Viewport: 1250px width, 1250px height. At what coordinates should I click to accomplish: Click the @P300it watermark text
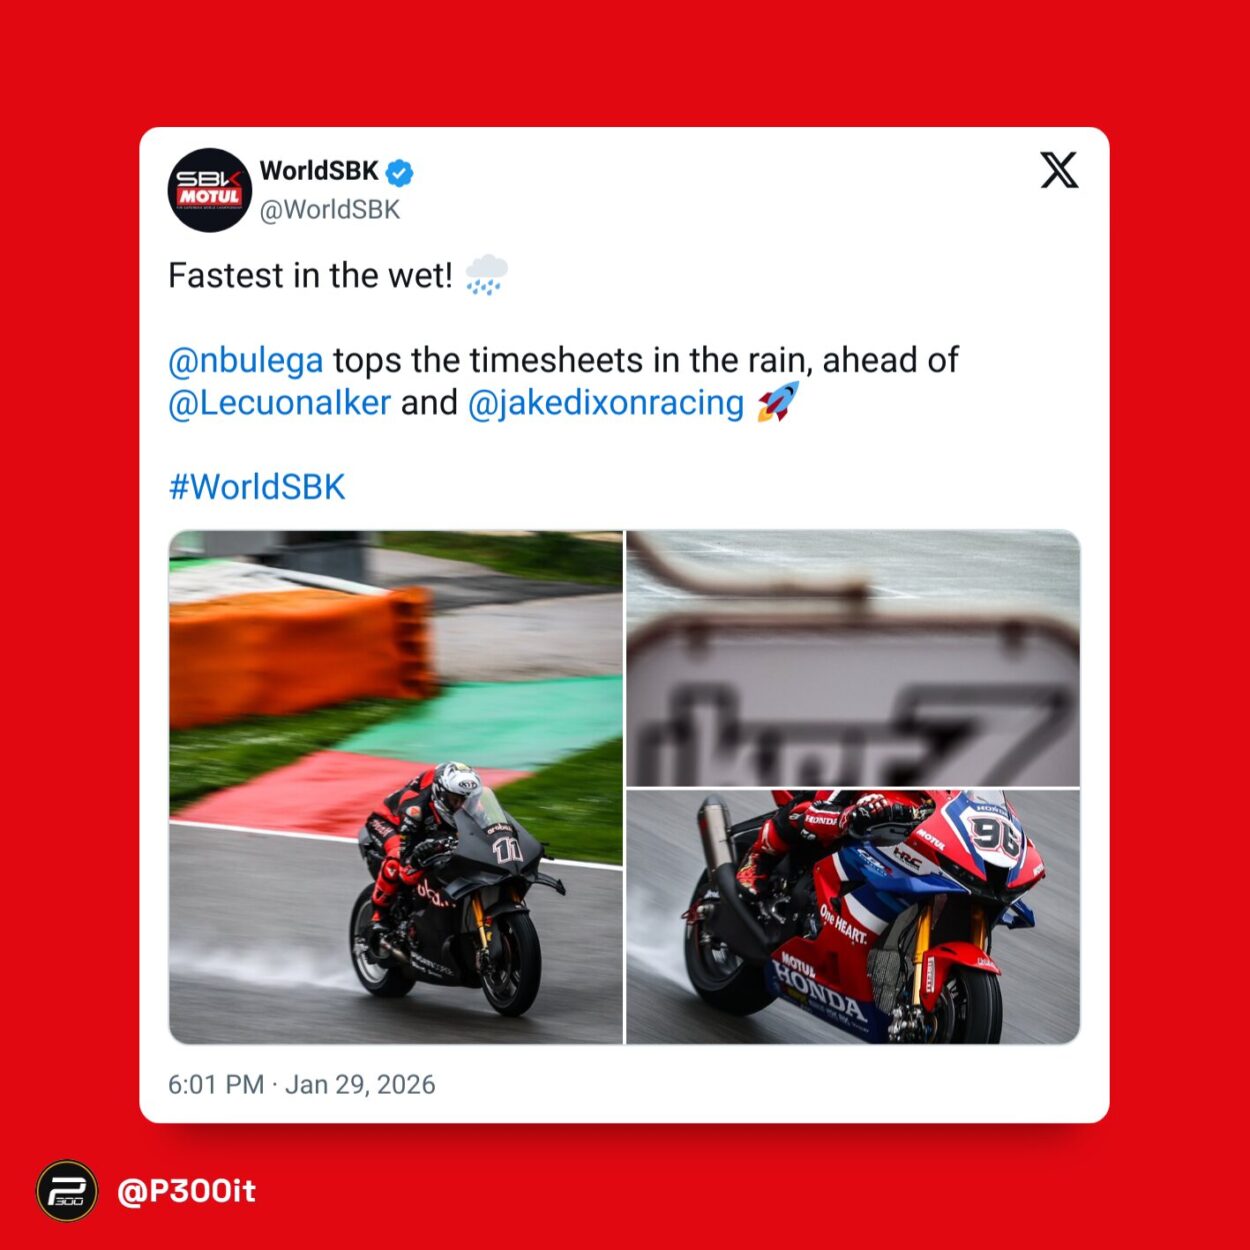click(187, 1191)
